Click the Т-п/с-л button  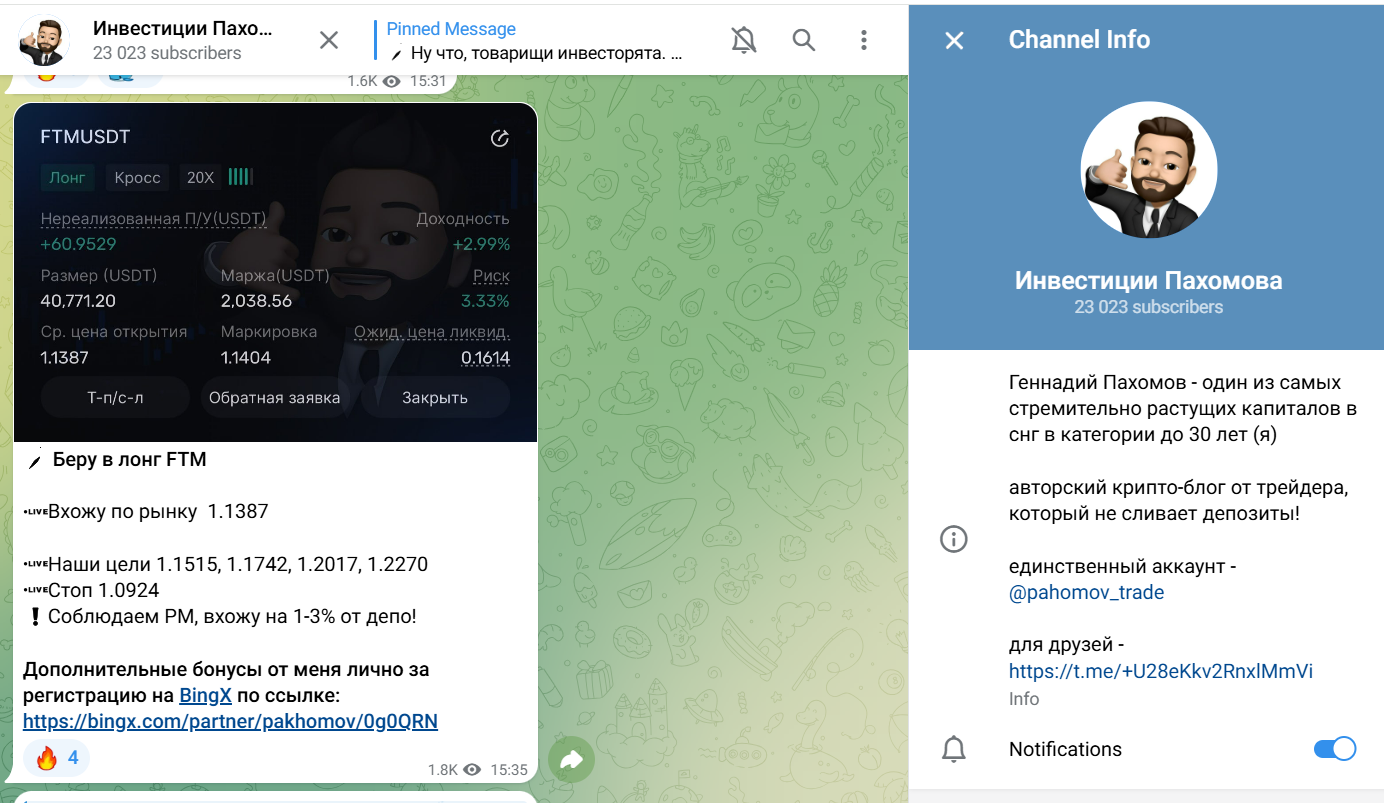point(115,397)
